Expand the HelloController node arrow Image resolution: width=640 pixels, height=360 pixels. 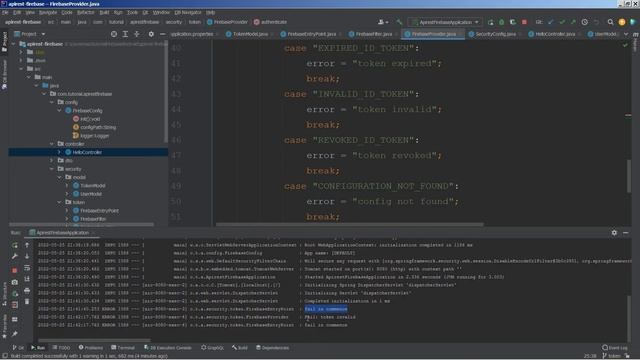(x=60, y=152)
